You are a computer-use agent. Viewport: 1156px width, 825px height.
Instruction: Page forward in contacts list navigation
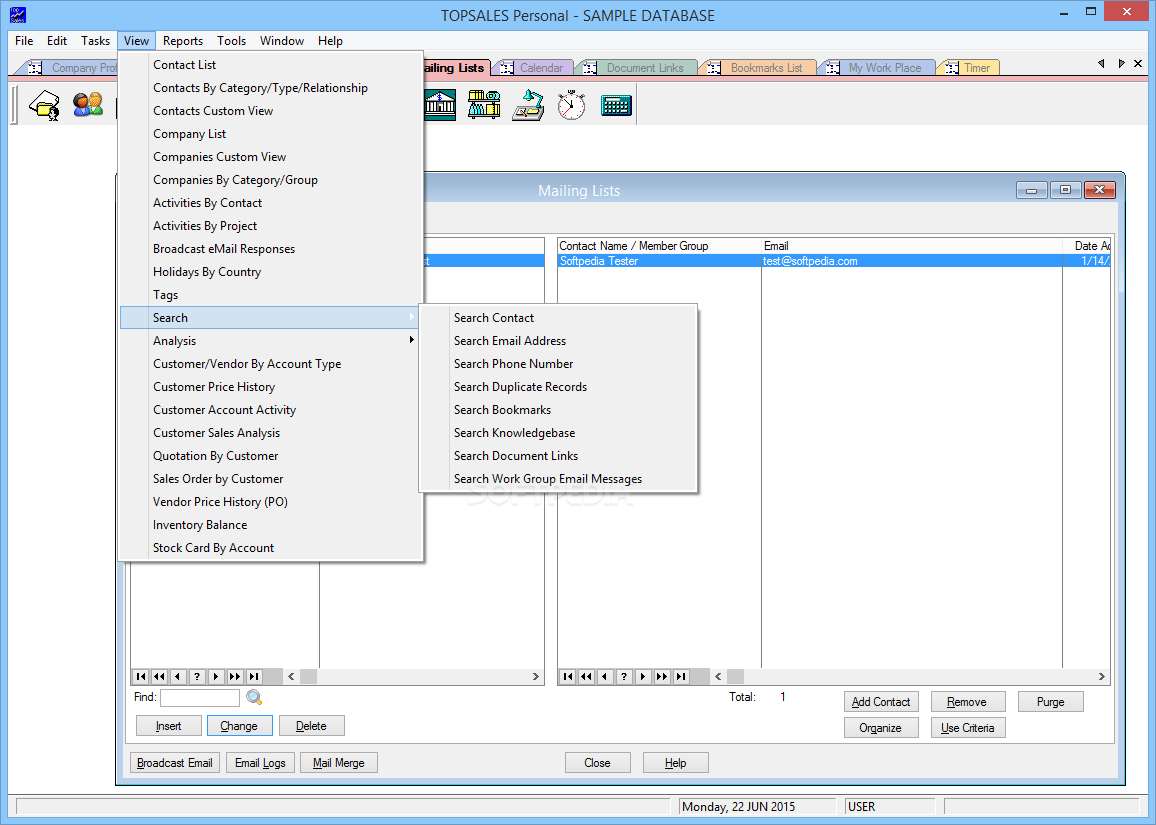click(x=662, y=676)
